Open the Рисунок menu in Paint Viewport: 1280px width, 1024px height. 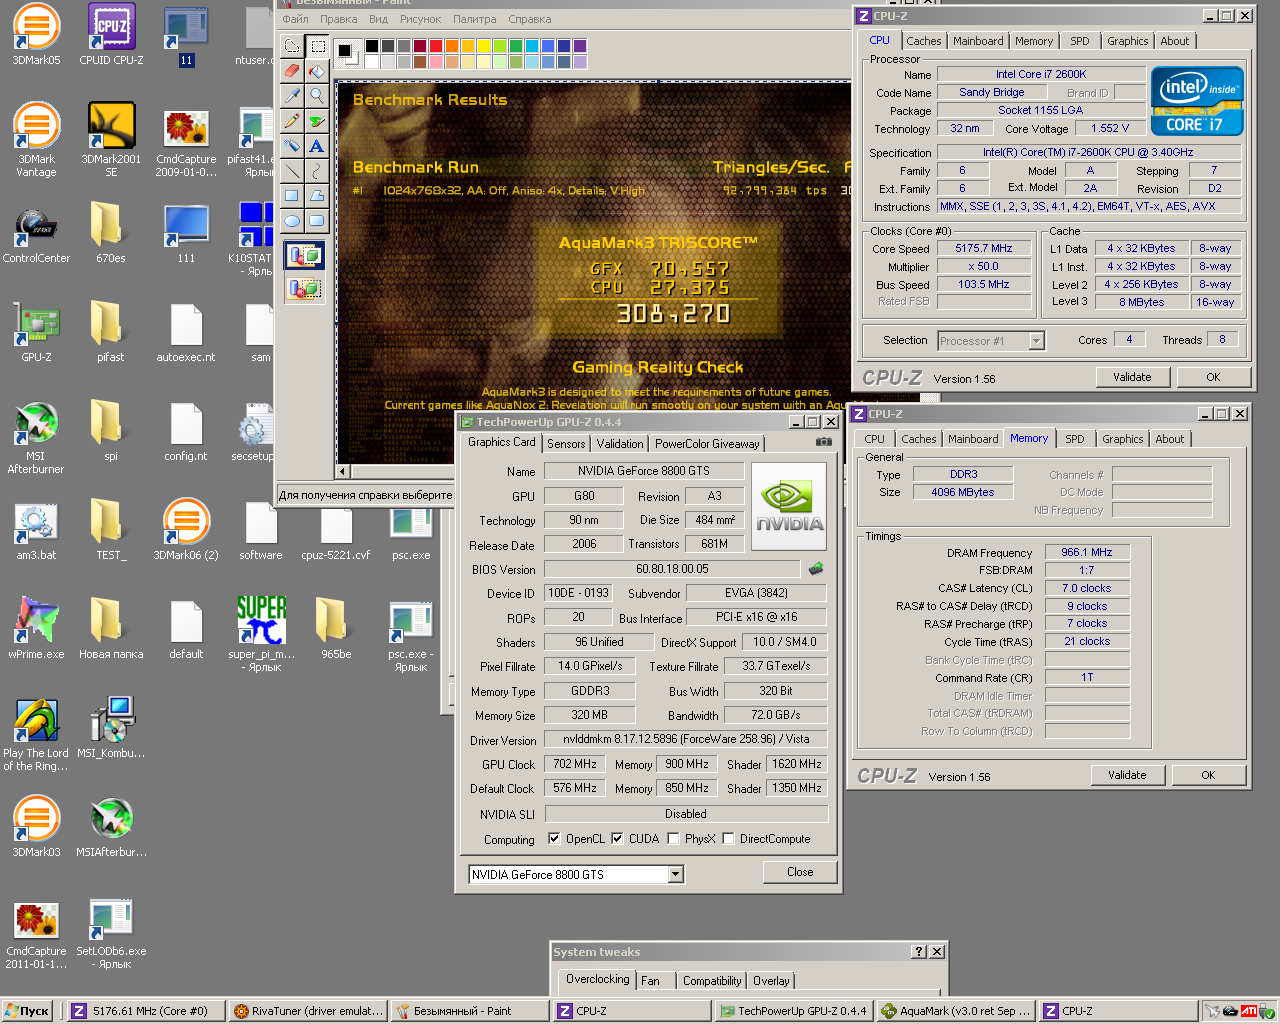(420, 19)
